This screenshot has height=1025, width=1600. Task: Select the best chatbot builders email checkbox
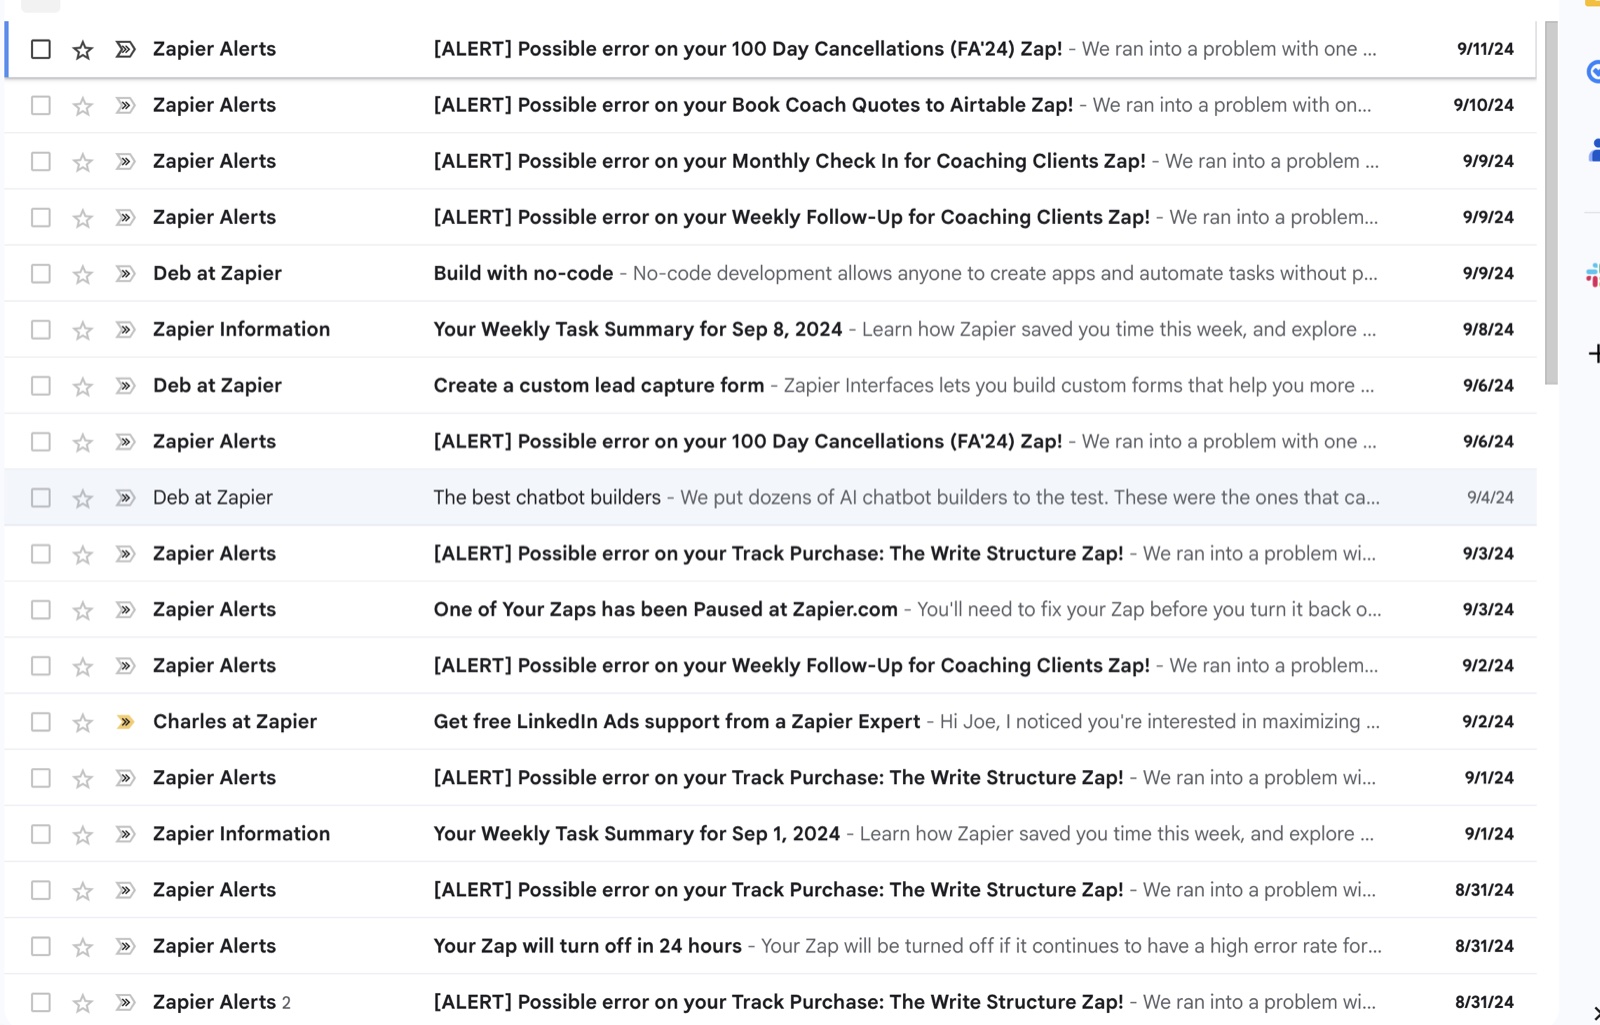[x=41, y=497]
